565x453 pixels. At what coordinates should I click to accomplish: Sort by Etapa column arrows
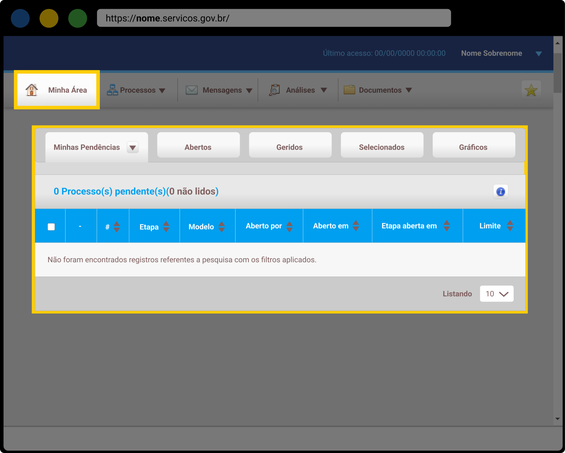[x=166, y=226]
